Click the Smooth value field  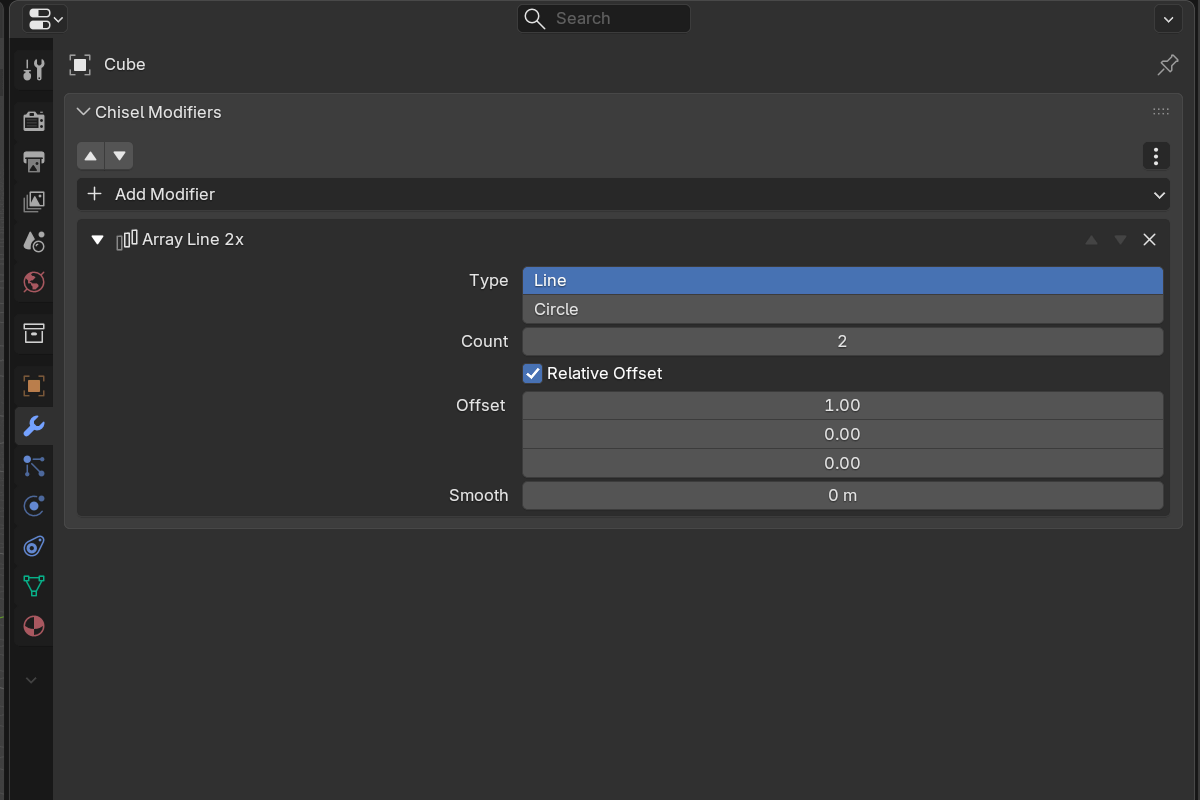[843, 495]
